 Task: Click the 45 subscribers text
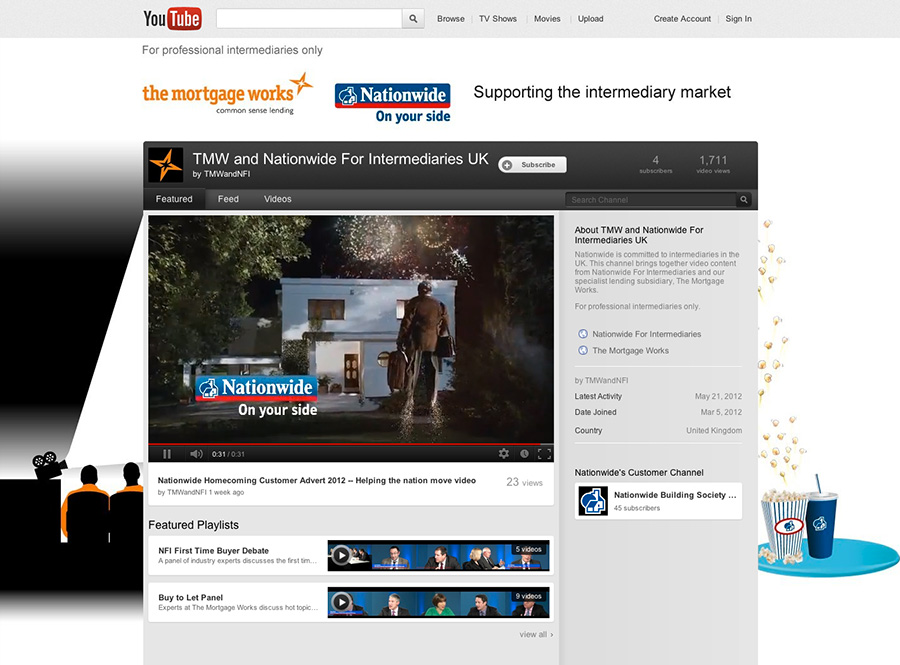click(637, 508)
